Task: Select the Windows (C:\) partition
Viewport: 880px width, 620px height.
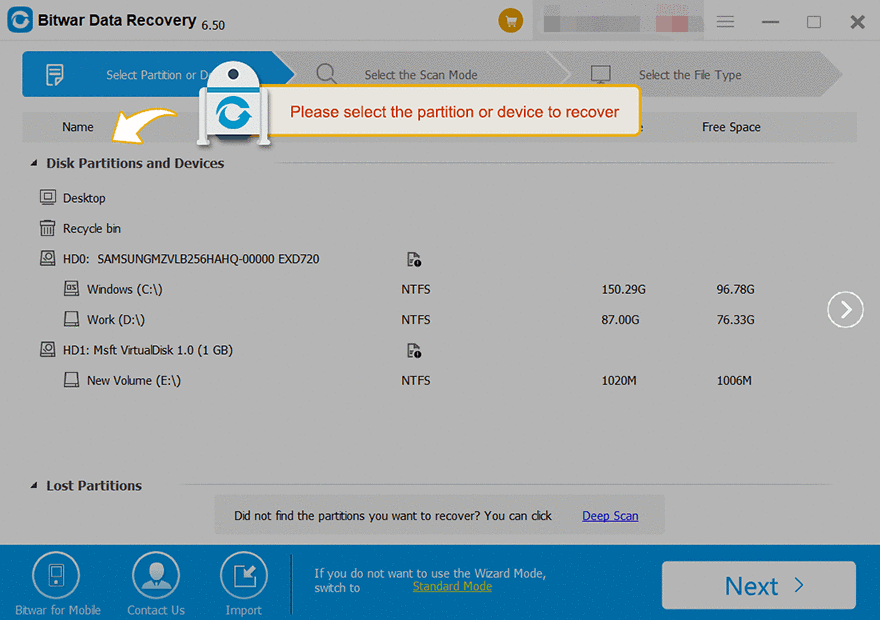Action: 124,290
